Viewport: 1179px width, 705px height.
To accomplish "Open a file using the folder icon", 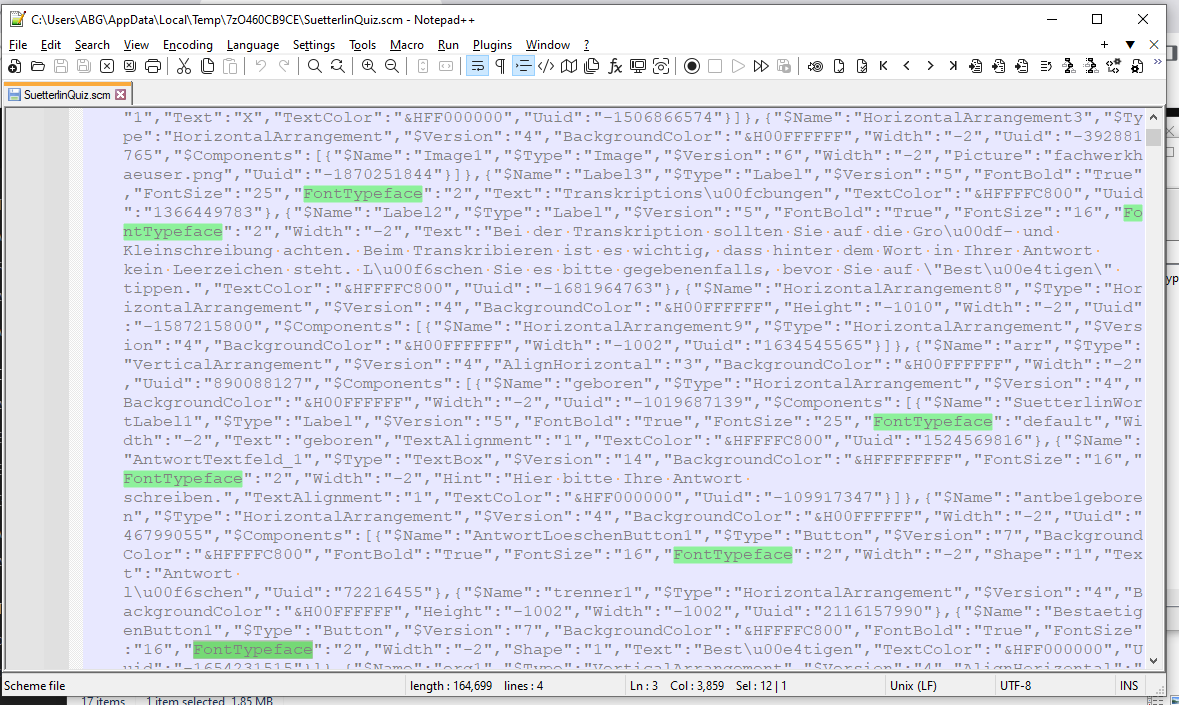I will point(38,66).
